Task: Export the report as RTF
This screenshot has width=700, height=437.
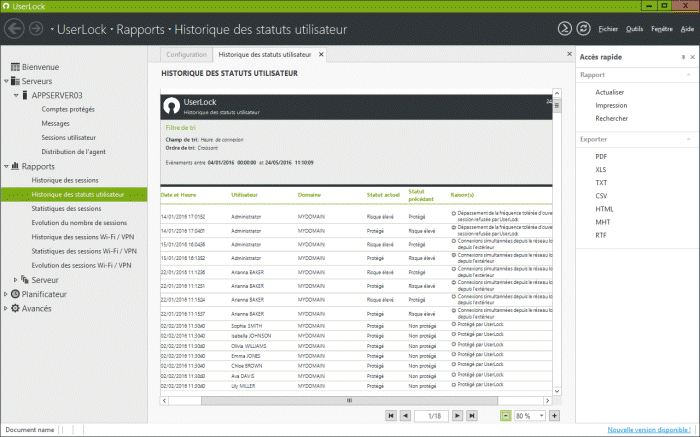Action: [x=600, y=235]
